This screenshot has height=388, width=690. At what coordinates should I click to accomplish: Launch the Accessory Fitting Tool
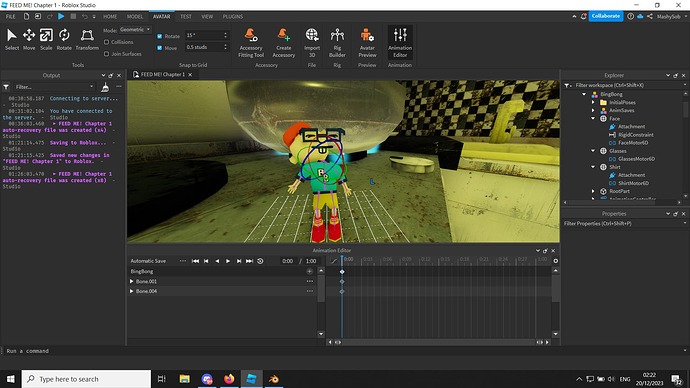click(x=251, y=43)
